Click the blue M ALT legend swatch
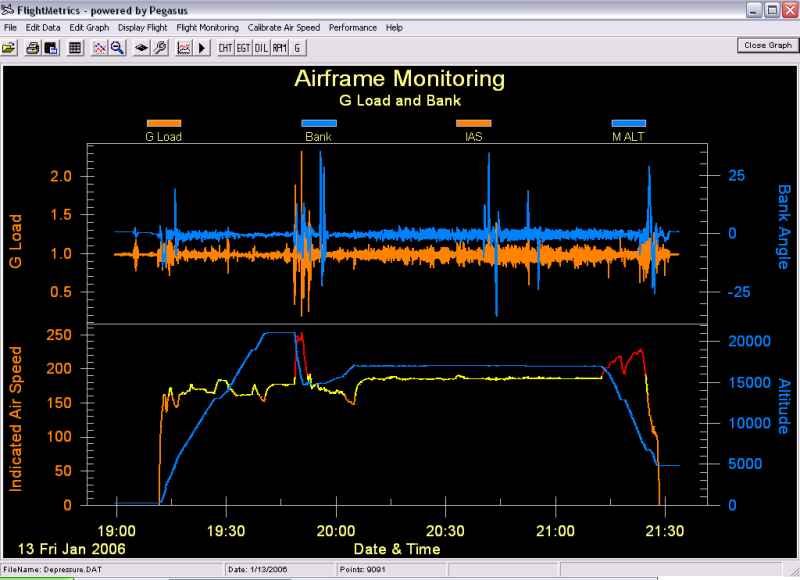This screenshot has width=800, height=580. click(629, 123)
